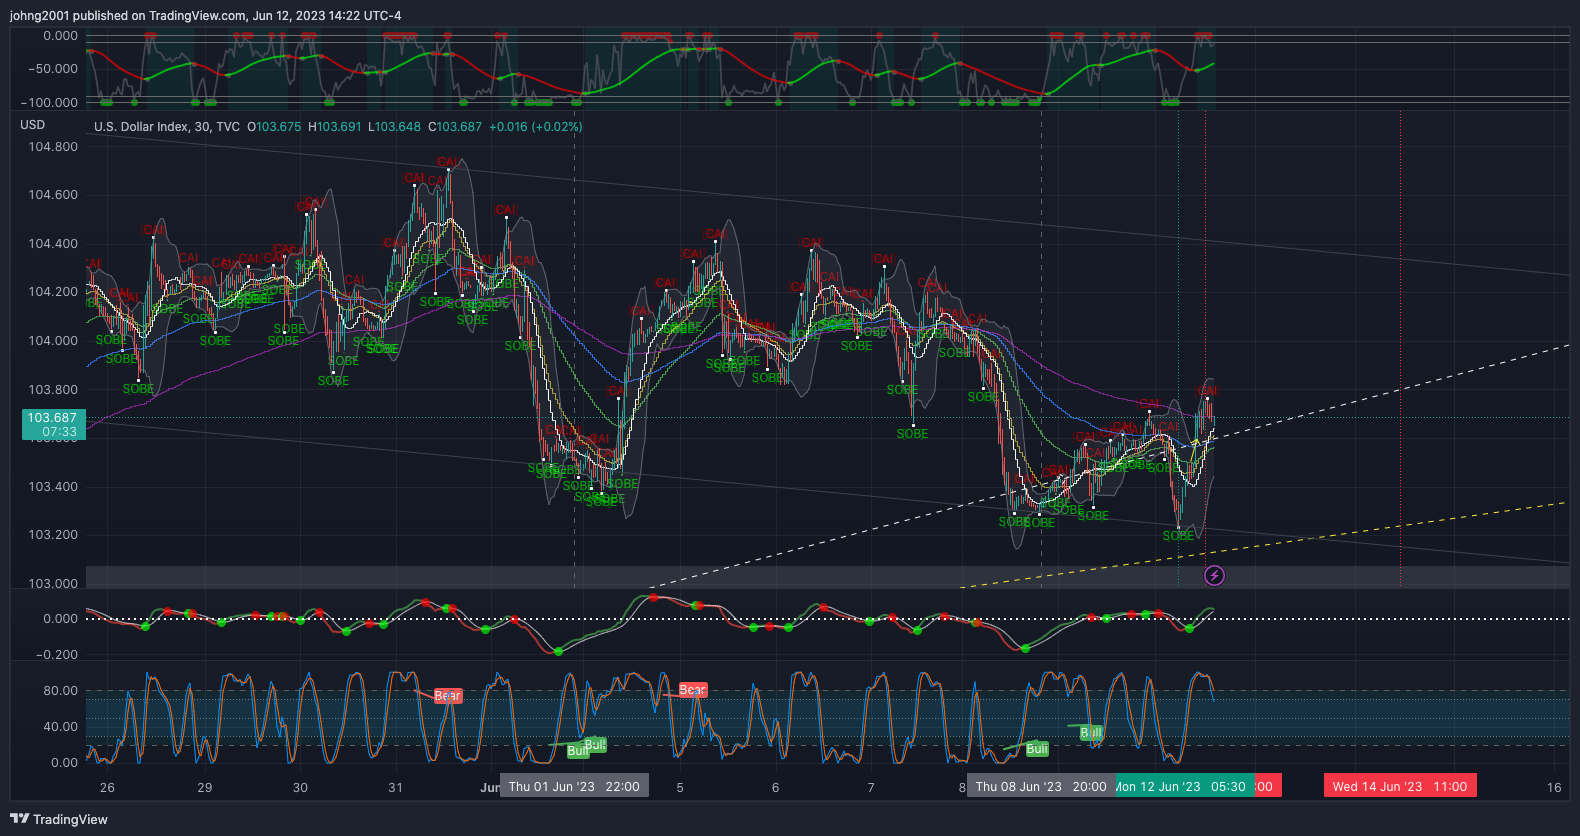
Task: Click the date axis label 31
Action: click(395, 788)
